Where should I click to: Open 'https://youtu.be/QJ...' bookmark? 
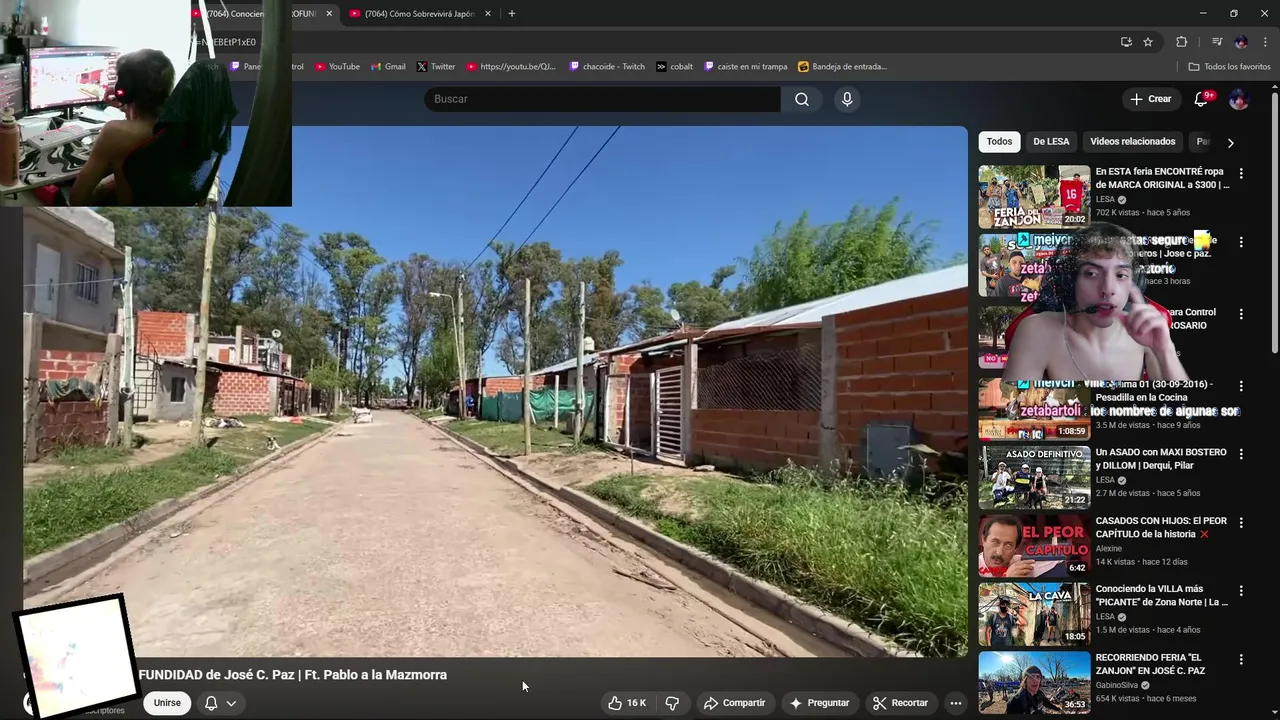pos(511,67)
